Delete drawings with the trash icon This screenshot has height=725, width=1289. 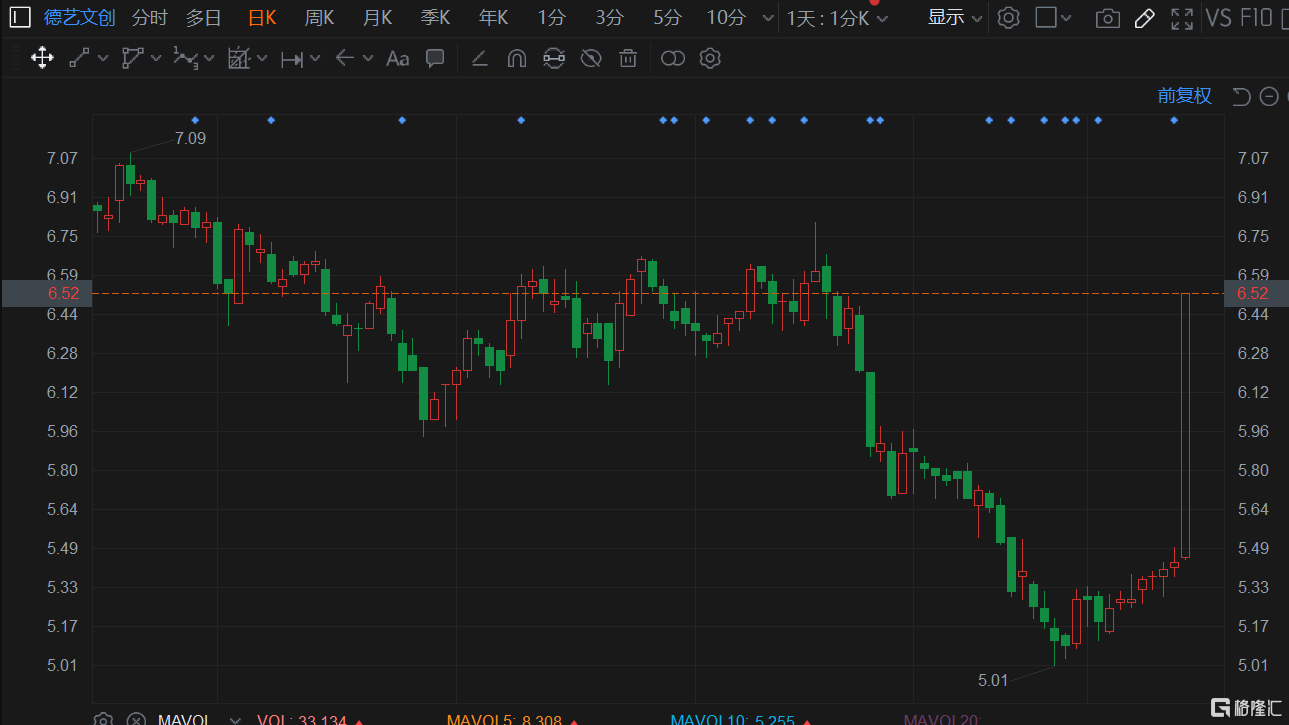pos(628,58)
